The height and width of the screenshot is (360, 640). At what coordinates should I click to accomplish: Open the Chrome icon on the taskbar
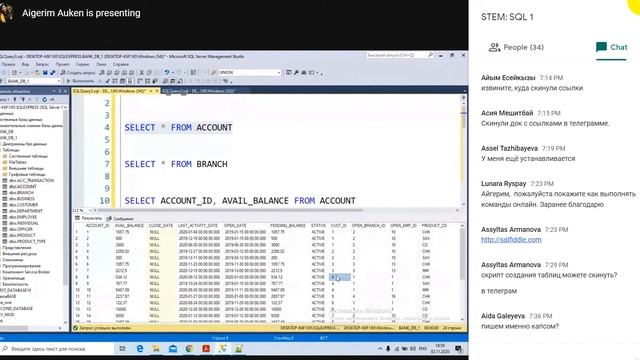189,349
